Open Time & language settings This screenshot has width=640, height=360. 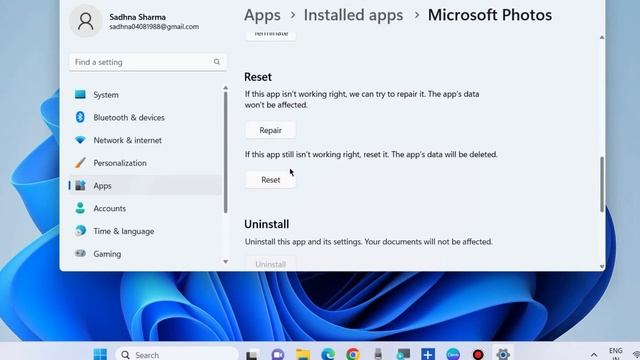(x=145, y=231)
